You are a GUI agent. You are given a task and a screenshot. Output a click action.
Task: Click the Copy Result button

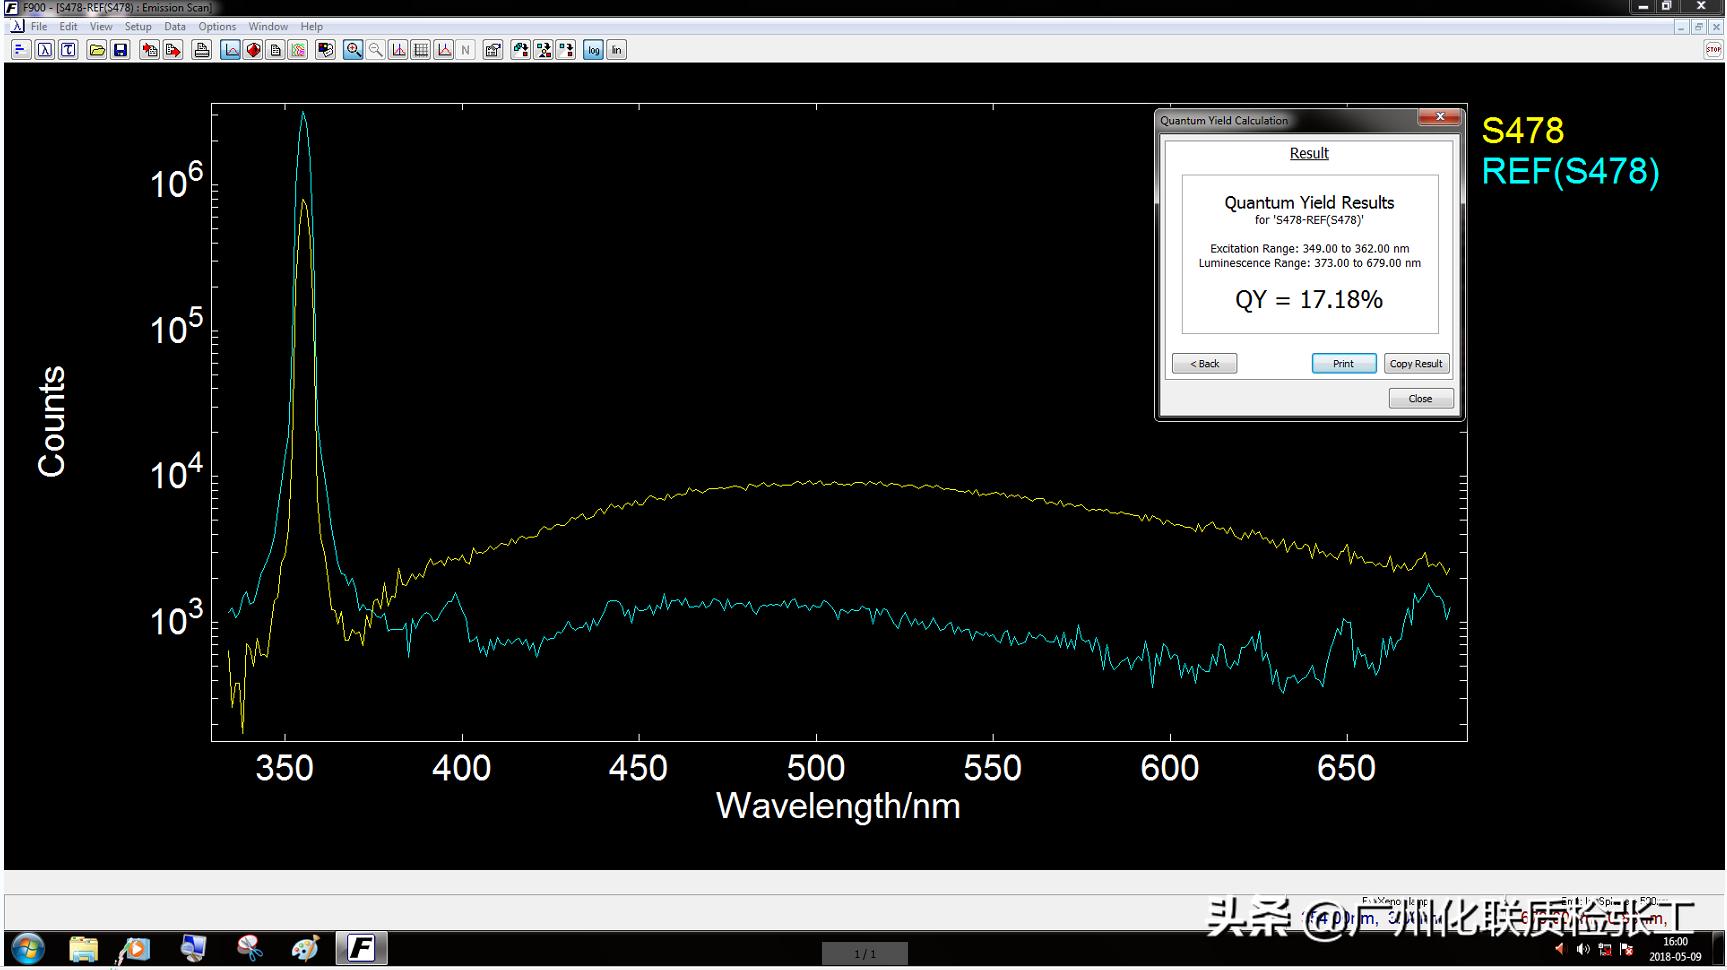point(1415,364)
